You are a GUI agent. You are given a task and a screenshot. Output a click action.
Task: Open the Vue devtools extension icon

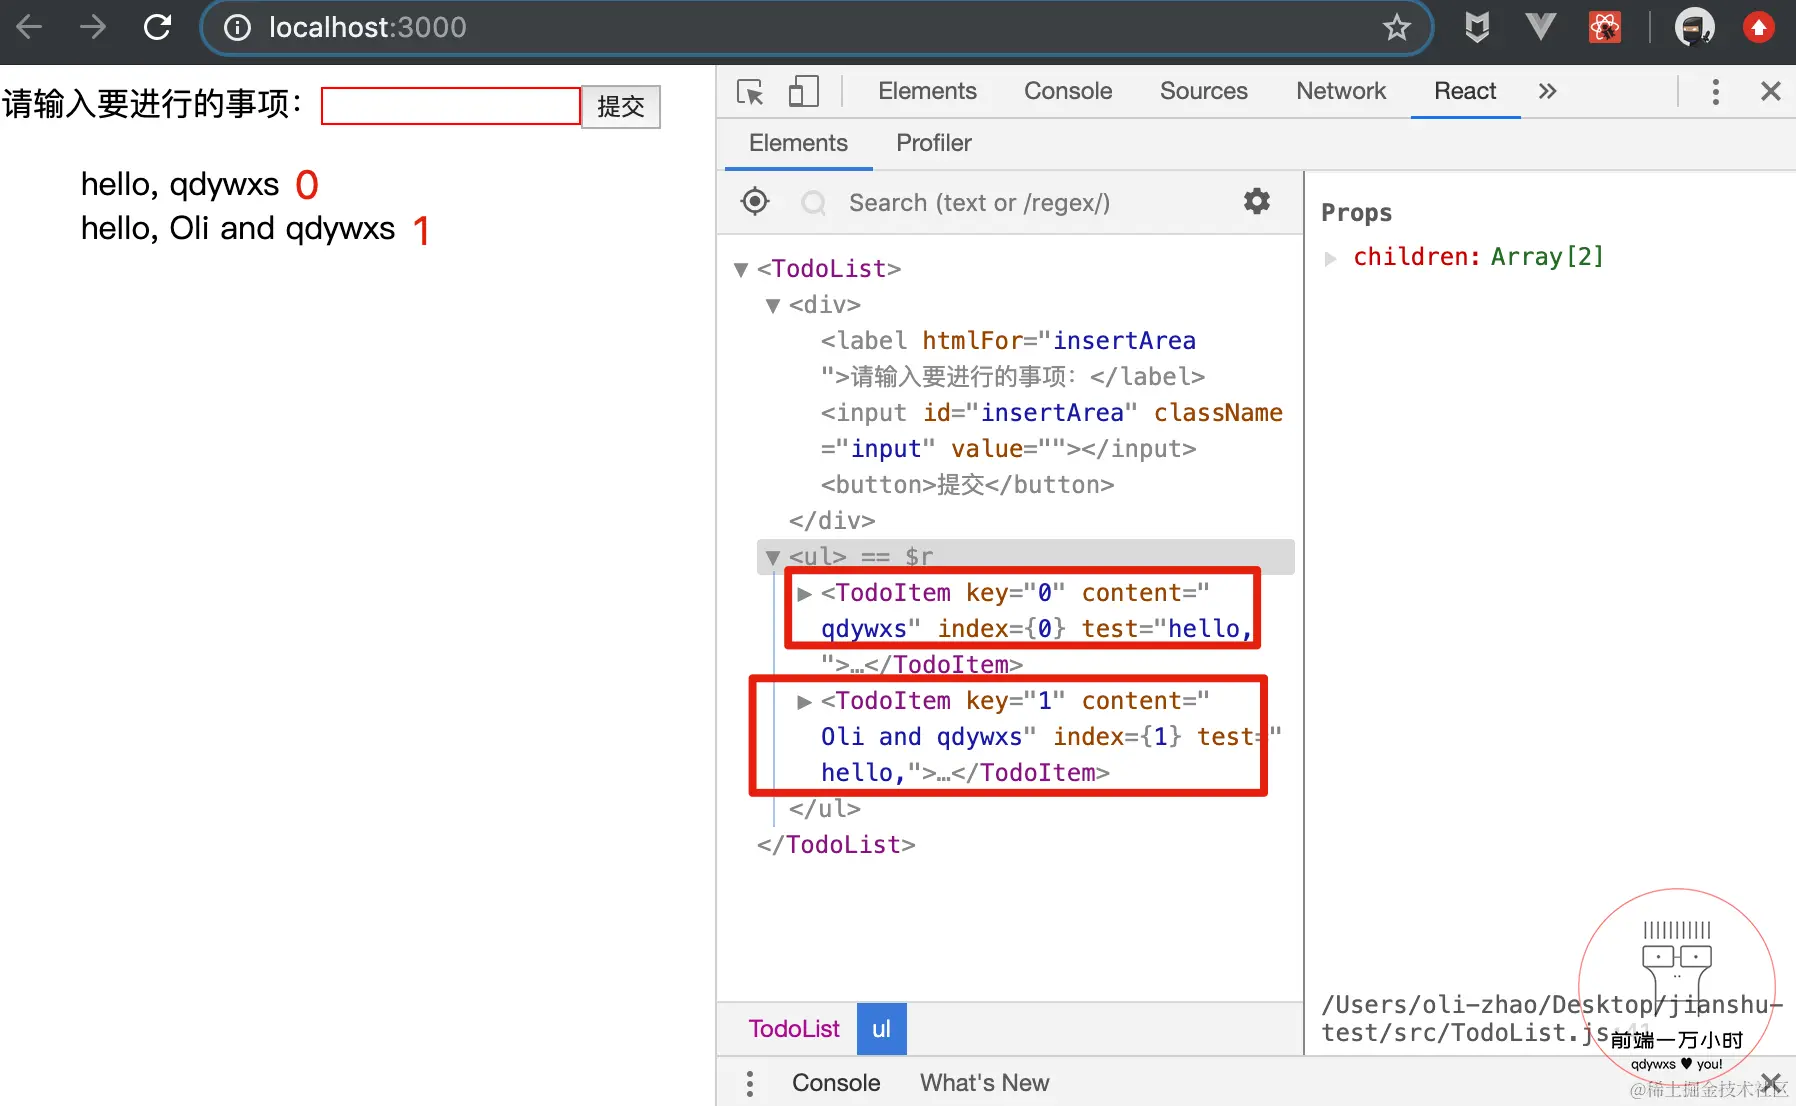point(1541,27)
